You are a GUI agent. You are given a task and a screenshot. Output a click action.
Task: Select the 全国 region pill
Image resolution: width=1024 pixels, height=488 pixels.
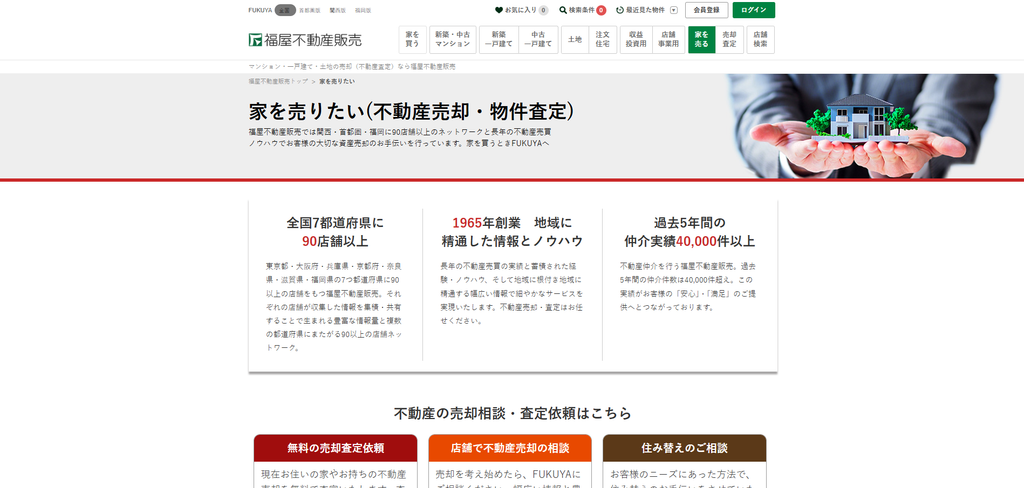pyautogui.click(x=285, y=10)
